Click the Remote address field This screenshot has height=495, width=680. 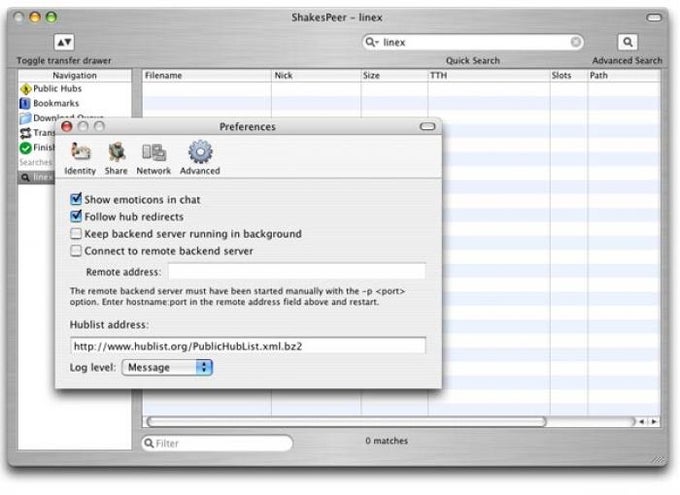(297, 272)
